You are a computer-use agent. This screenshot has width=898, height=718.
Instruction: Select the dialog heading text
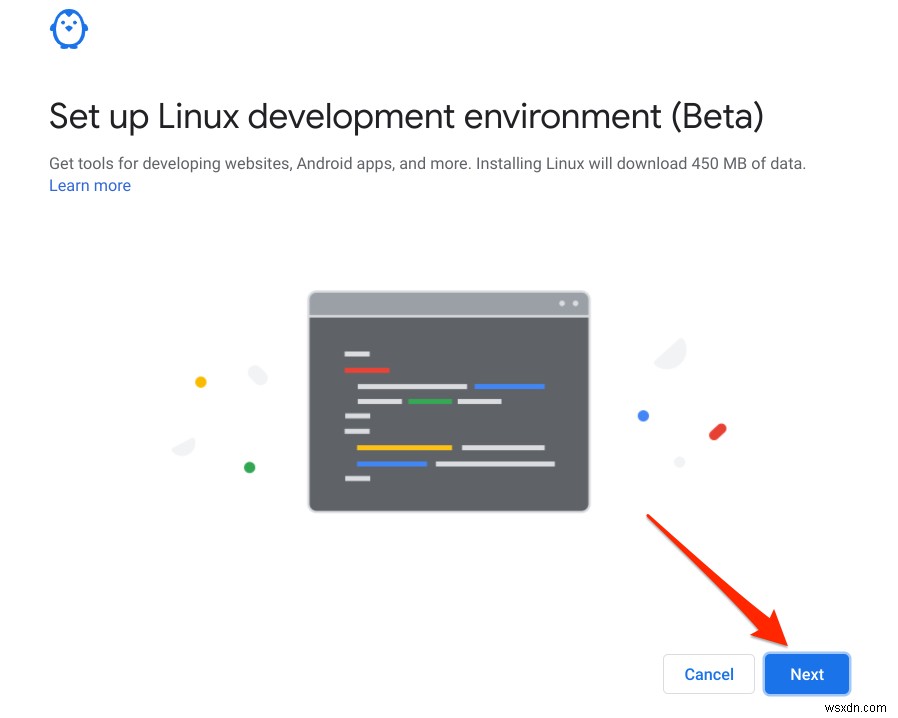click(406, 116)
